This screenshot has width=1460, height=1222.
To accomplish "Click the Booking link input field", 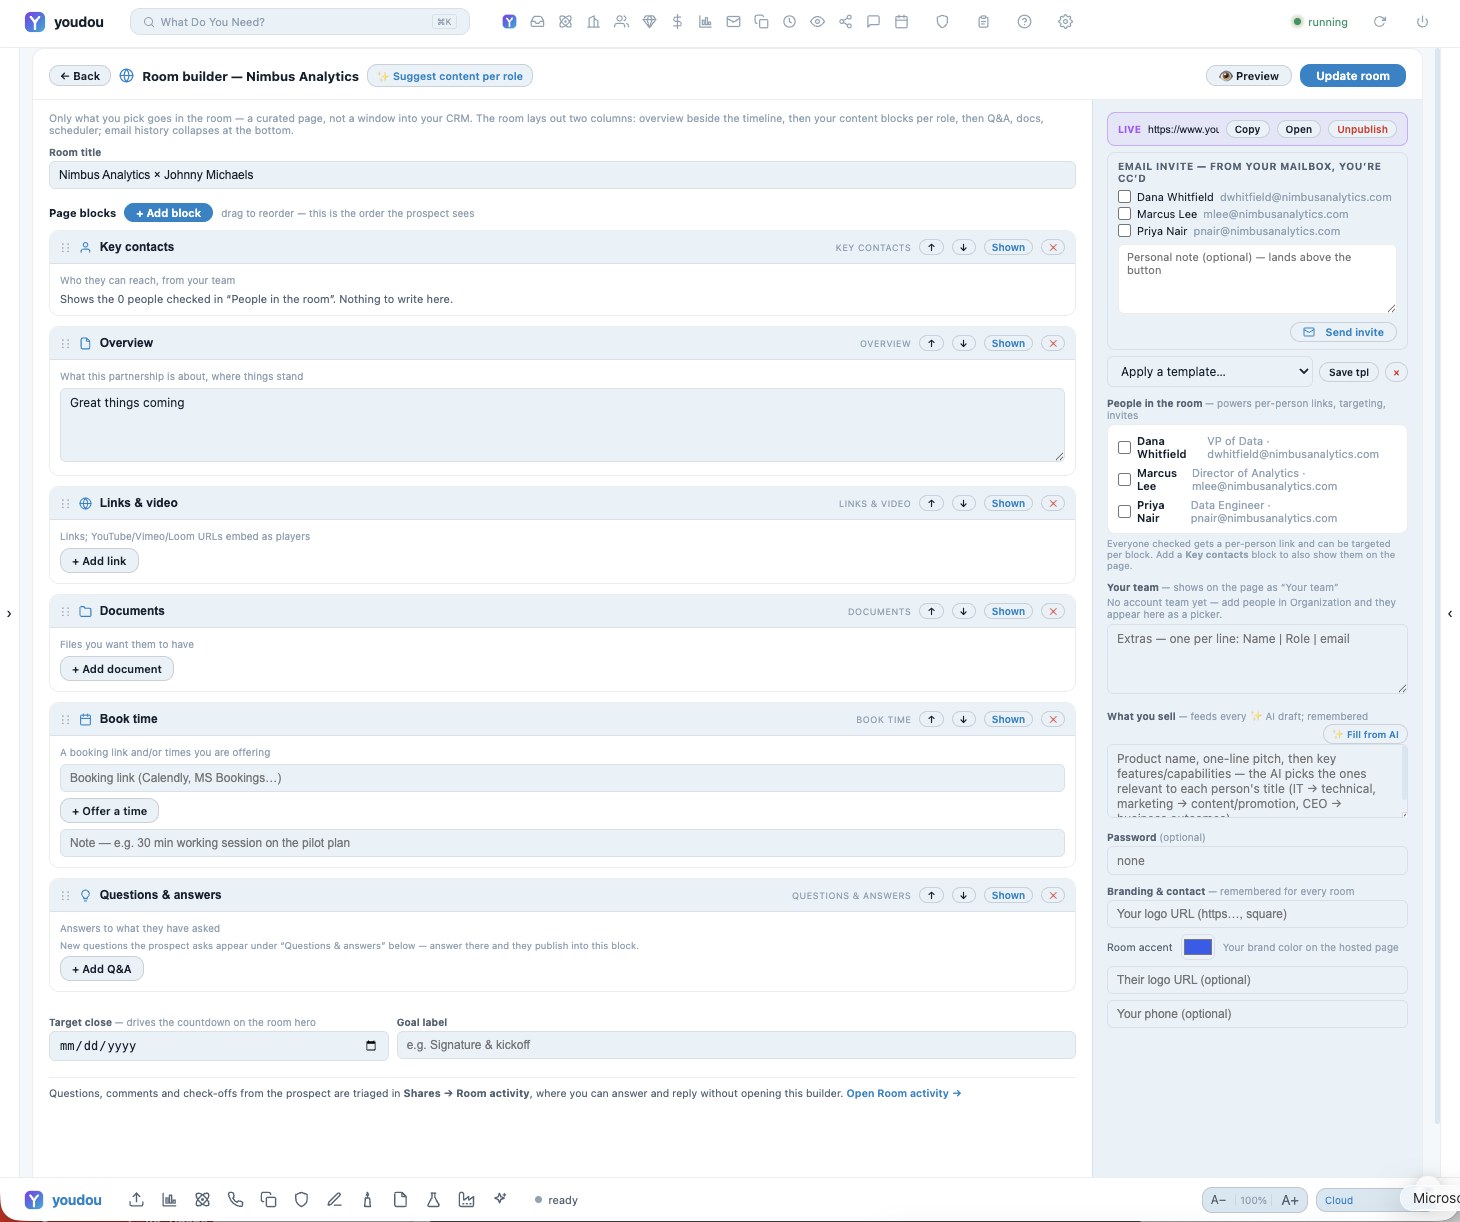I will pyautogui.click(x=562, y=778).
